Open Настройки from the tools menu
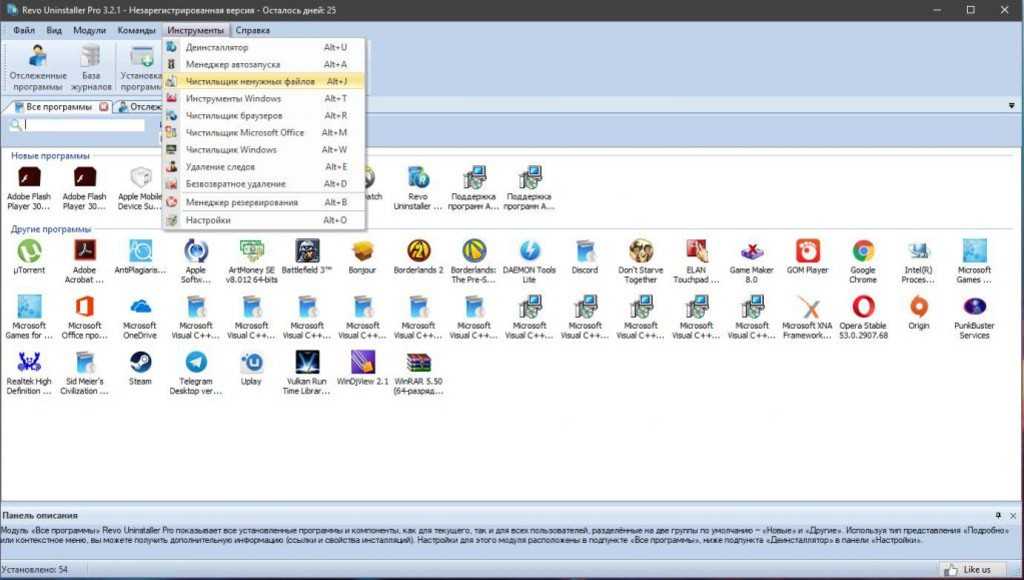This screenshot has width=1024, height=580. 208,220
